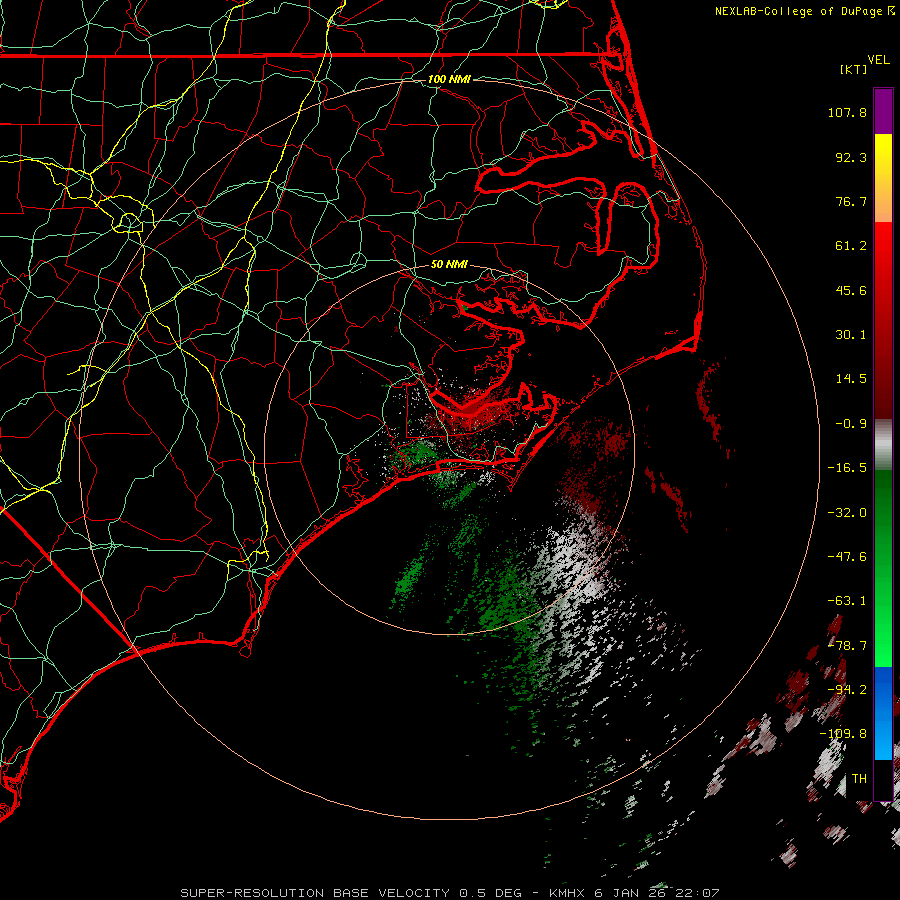
Task: Click the -47.6 value on velocity scale
Action: pos(847,557)
